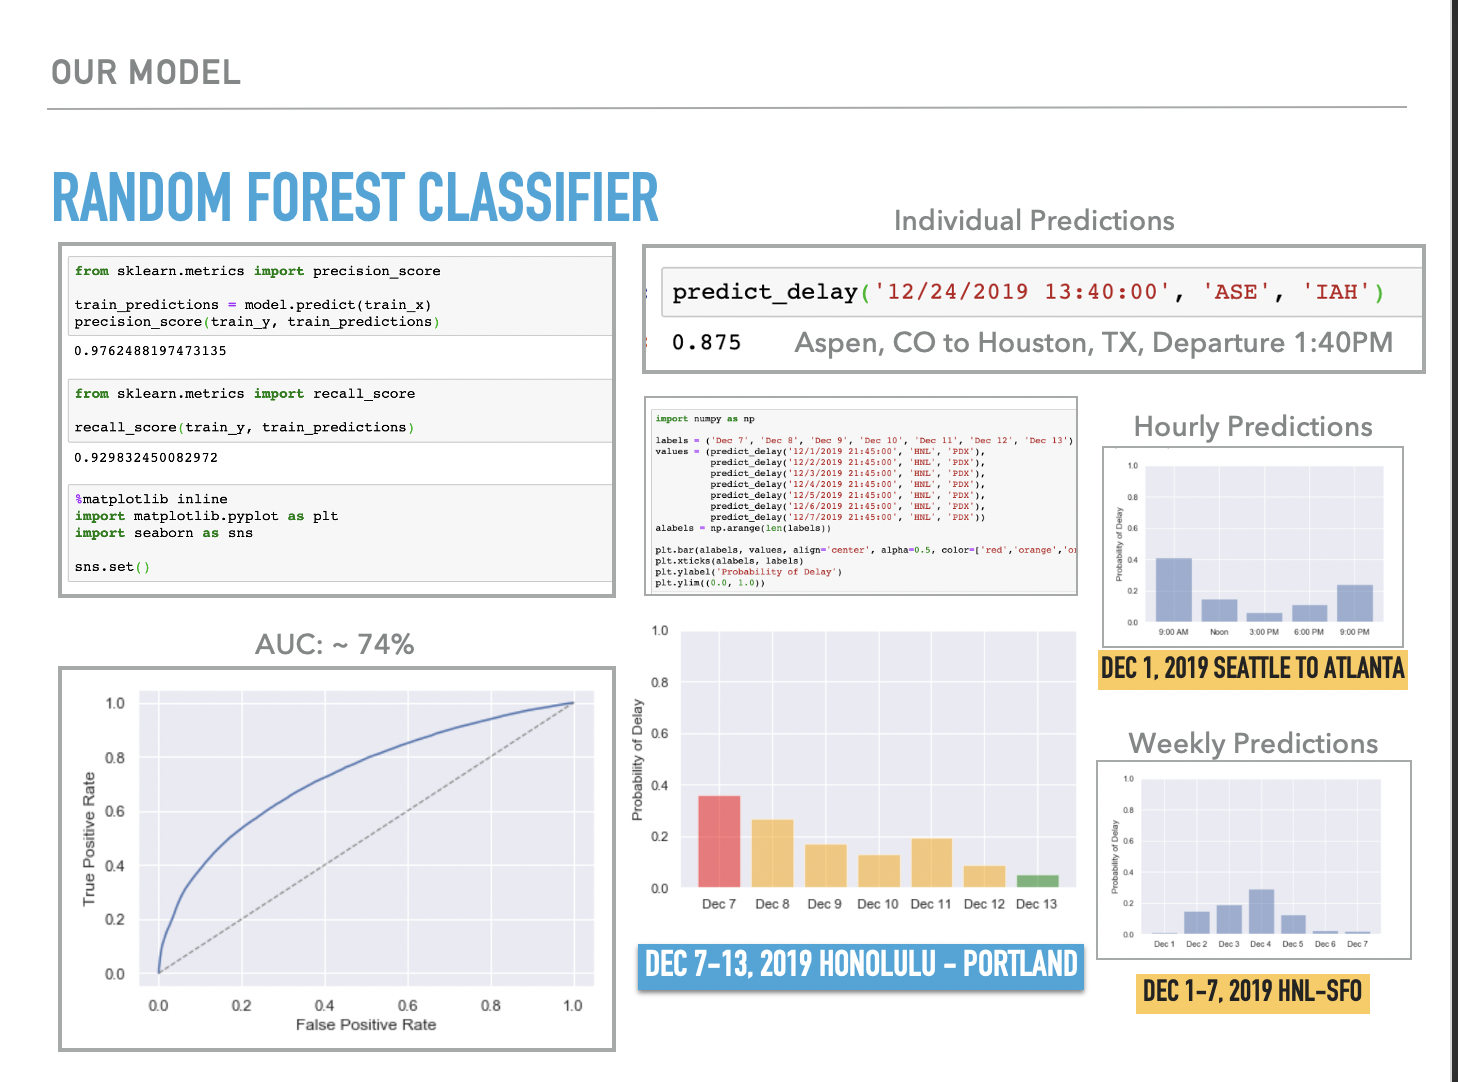Click the Hourly Predictions heading
This screenshot has height=1082, width=1458.
pos(1252,427)
